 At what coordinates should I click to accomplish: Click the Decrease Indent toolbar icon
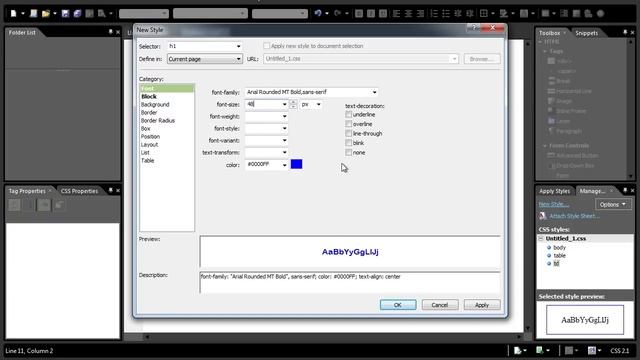pos(458,13)
